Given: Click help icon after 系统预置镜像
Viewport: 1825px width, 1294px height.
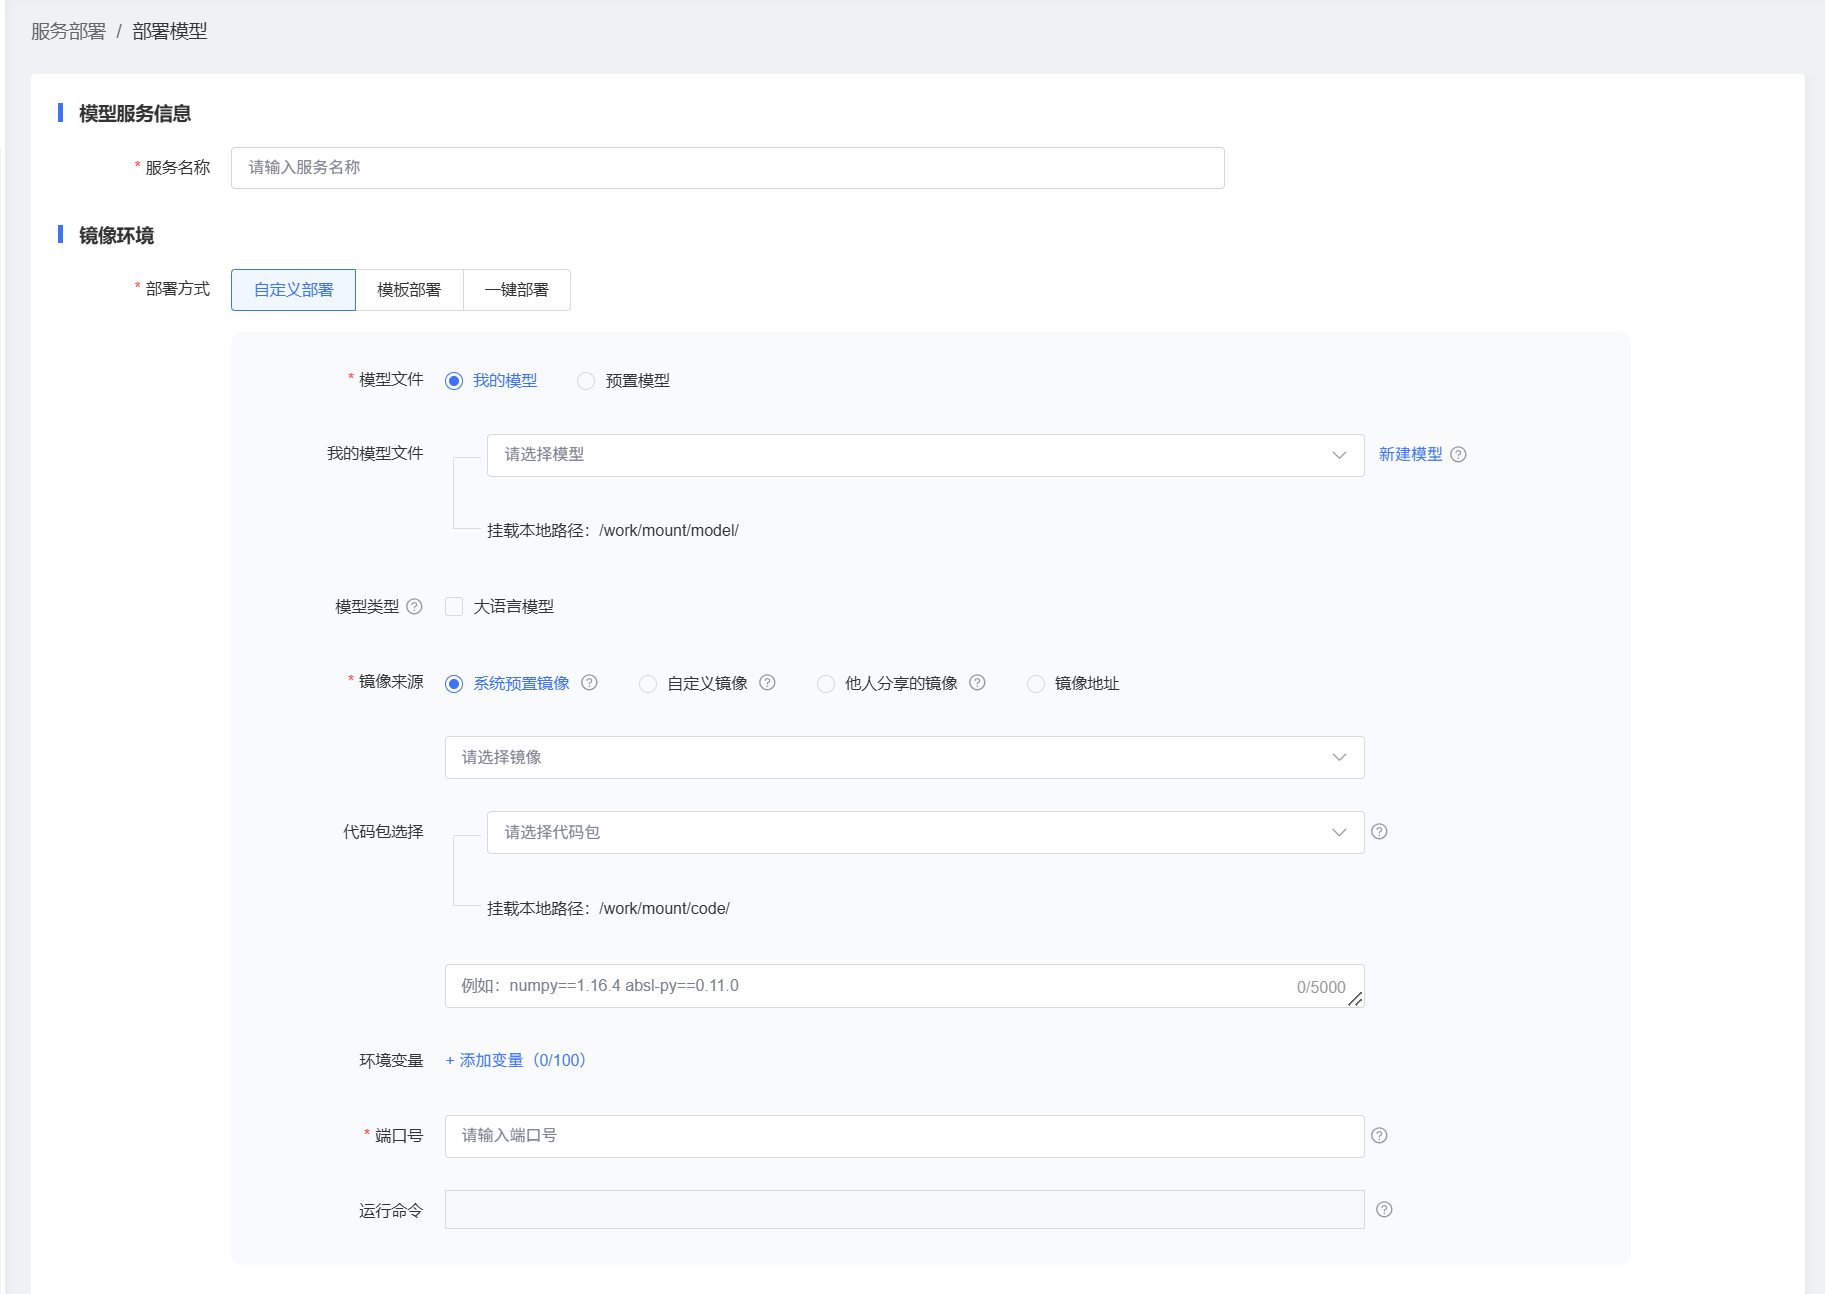Looking at the screenshot, I should pyautogui.click(x=589, y=683).
